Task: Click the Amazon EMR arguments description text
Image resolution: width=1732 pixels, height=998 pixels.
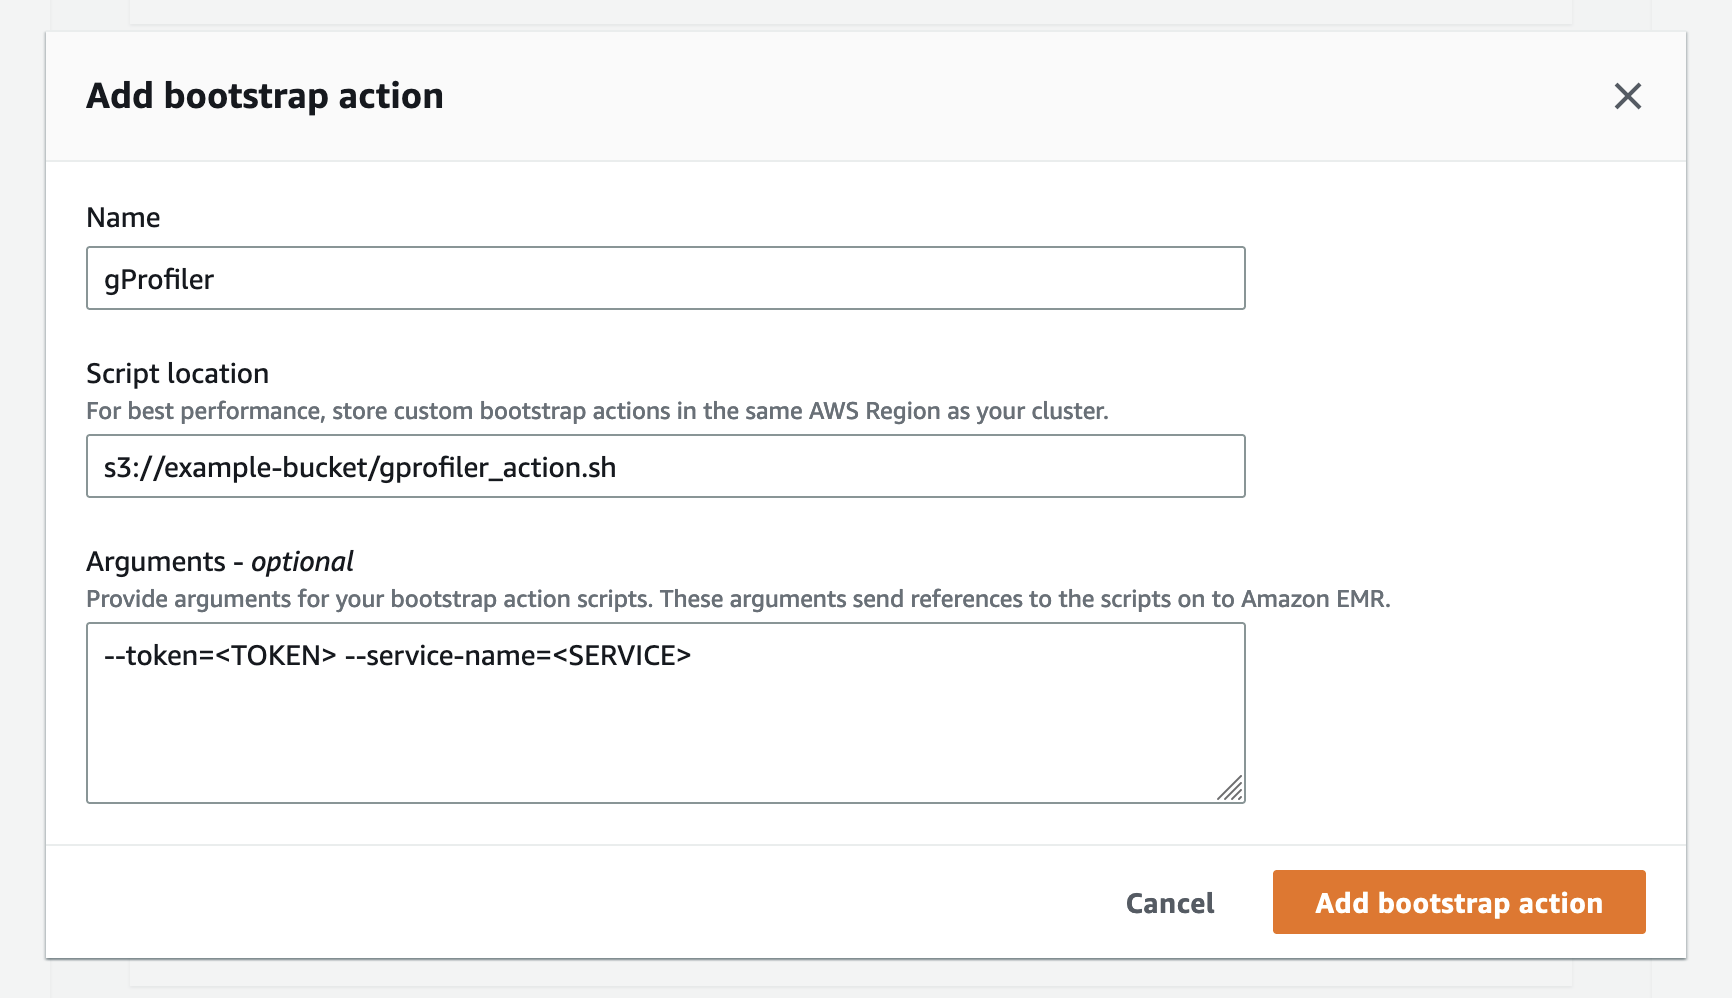Action: [x=737, y=599]
